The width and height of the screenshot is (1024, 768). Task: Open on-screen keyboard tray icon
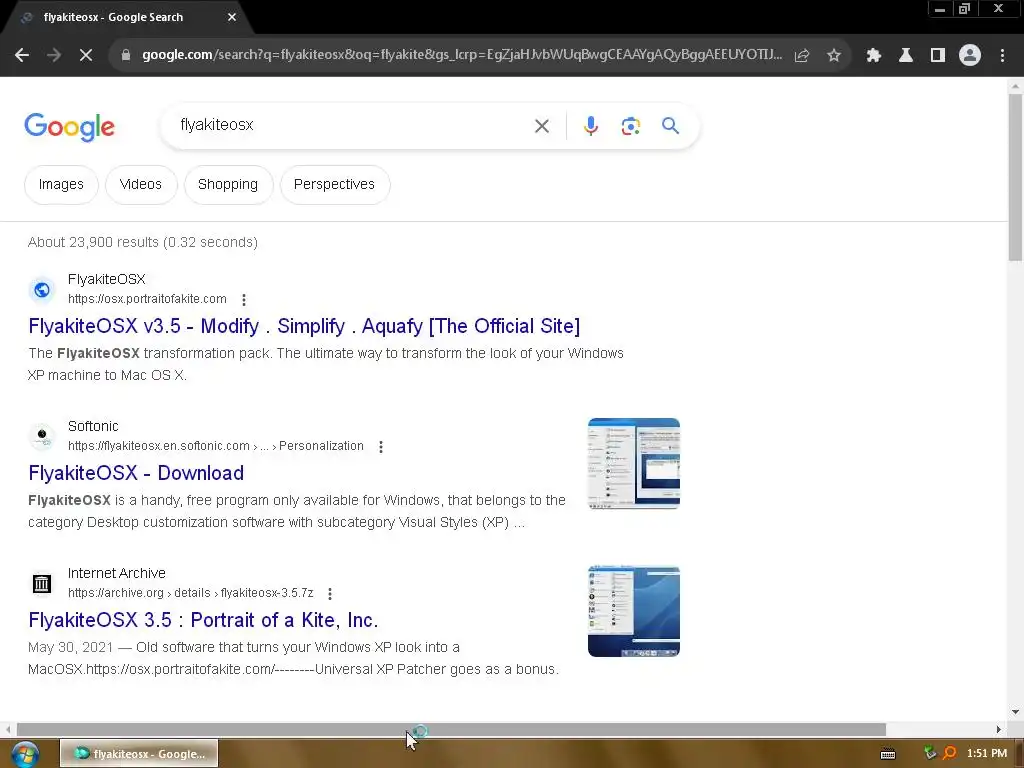click(888, 754)
